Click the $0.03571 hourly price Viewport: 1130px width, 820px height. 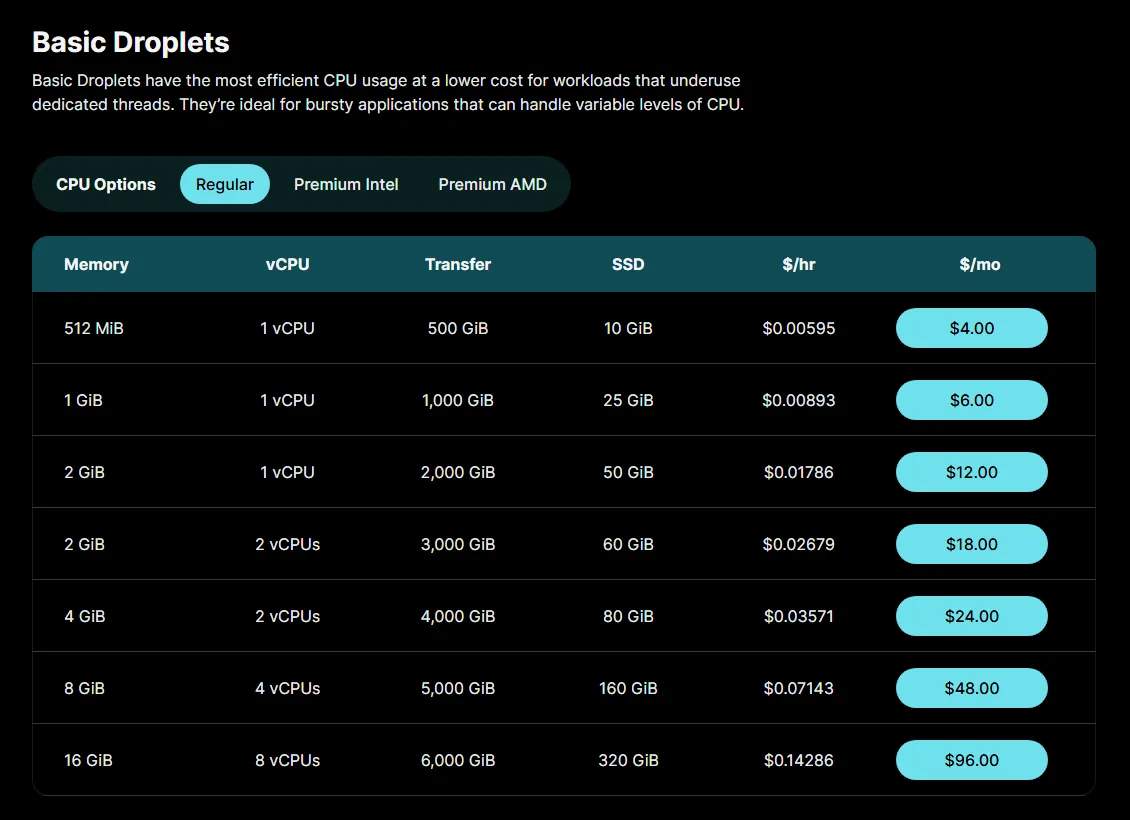[798, 617]
